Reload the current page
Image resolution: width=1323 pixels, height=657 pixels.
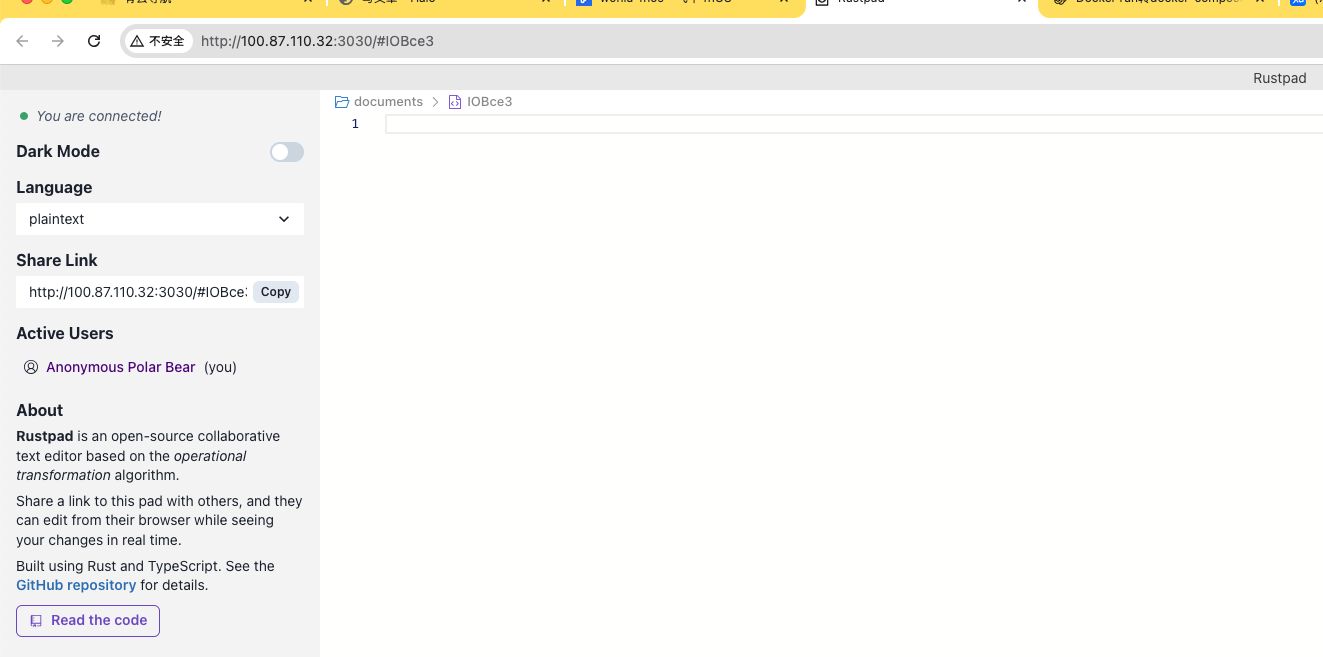94,41
